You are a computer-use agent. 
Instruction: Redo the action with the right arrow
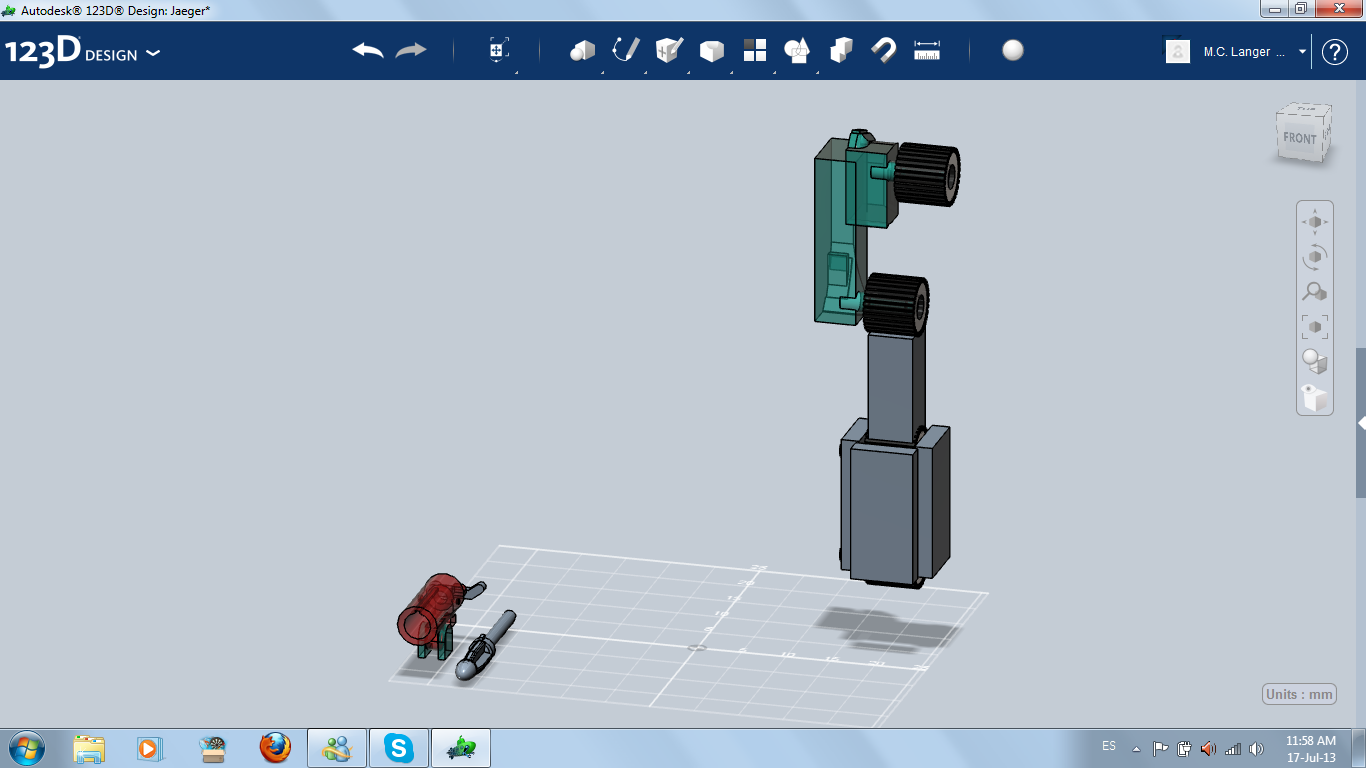click(x=411, y=50)
